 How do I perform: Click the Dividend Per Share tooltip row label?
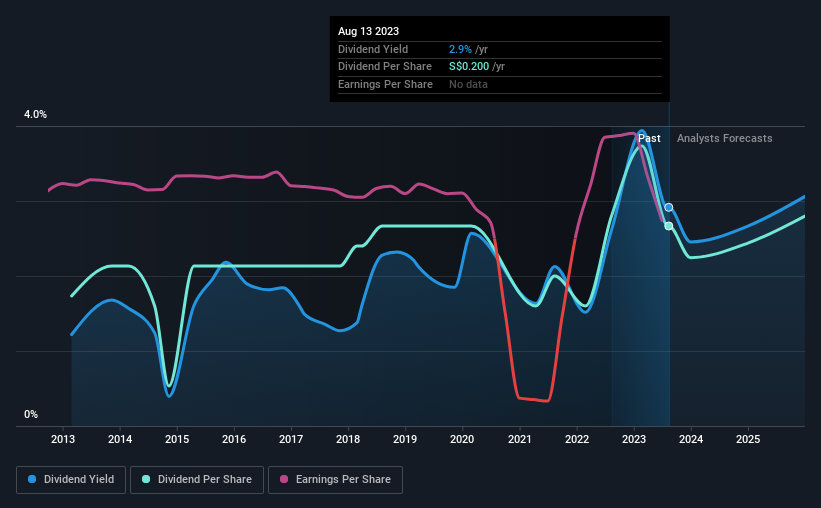coord(385,67)
